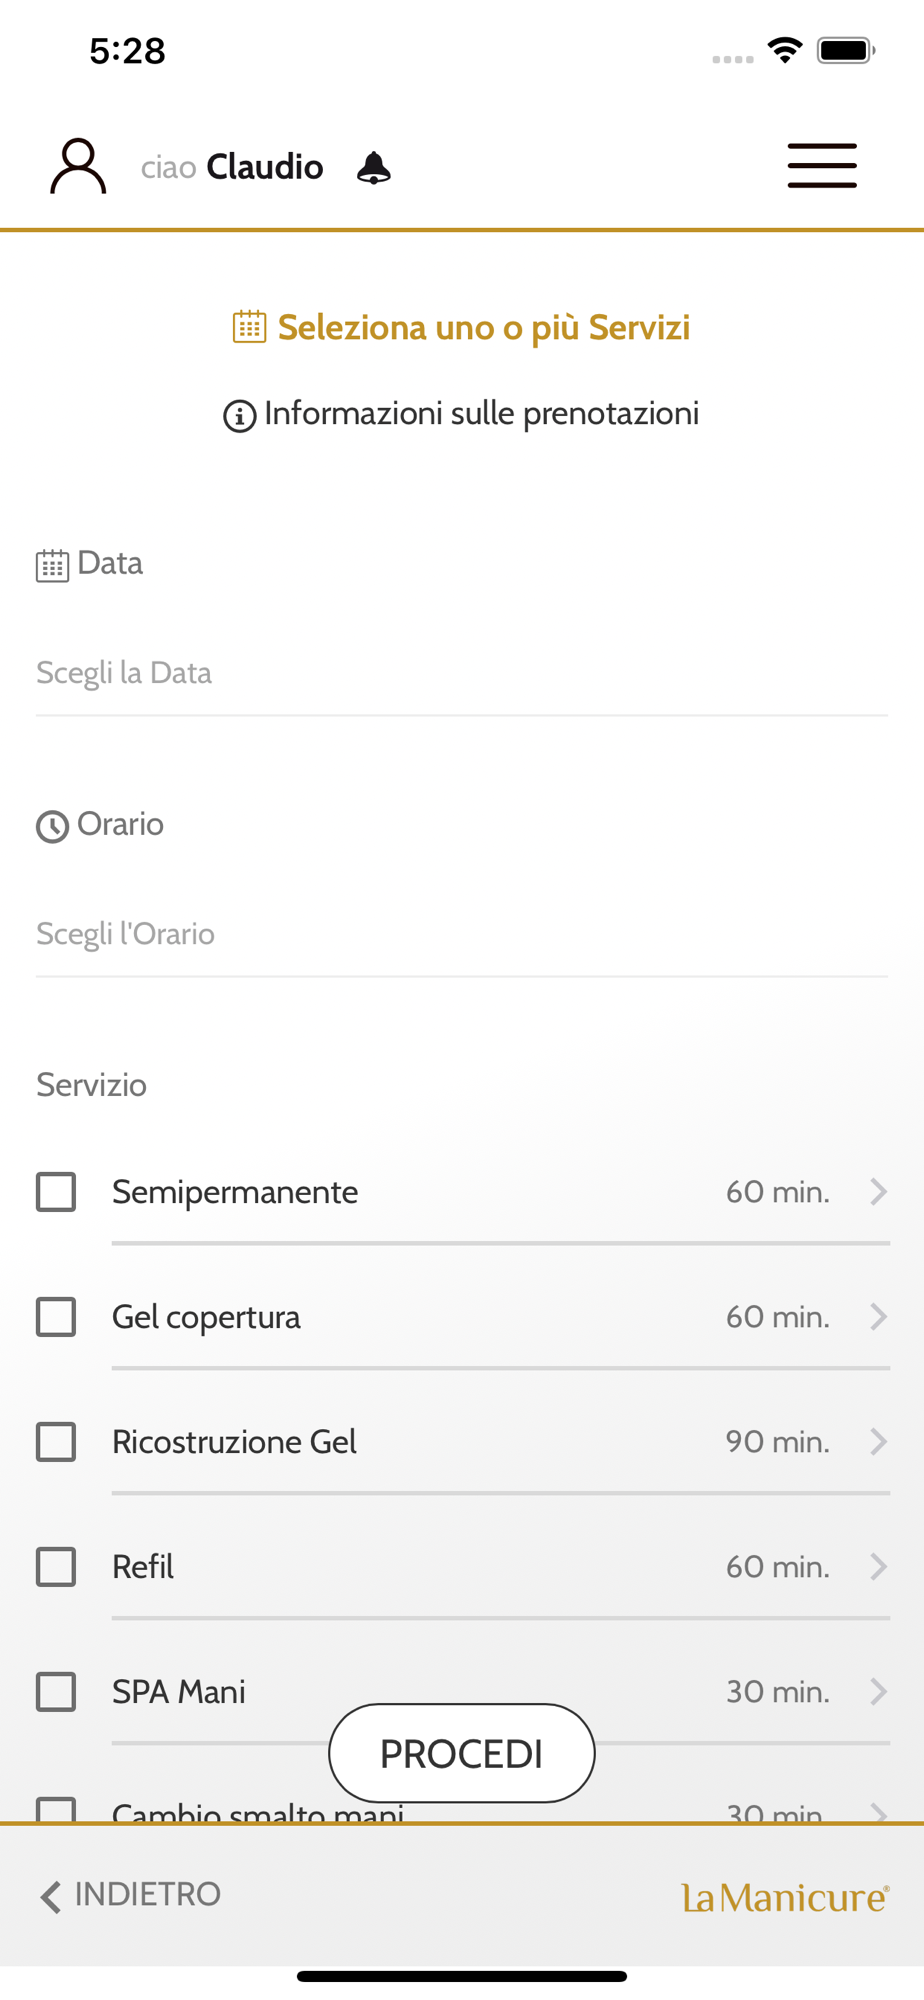Viewport: 924px width, 2000px height.
Task: Click the laManicure logo
Action: (785, 1897)
